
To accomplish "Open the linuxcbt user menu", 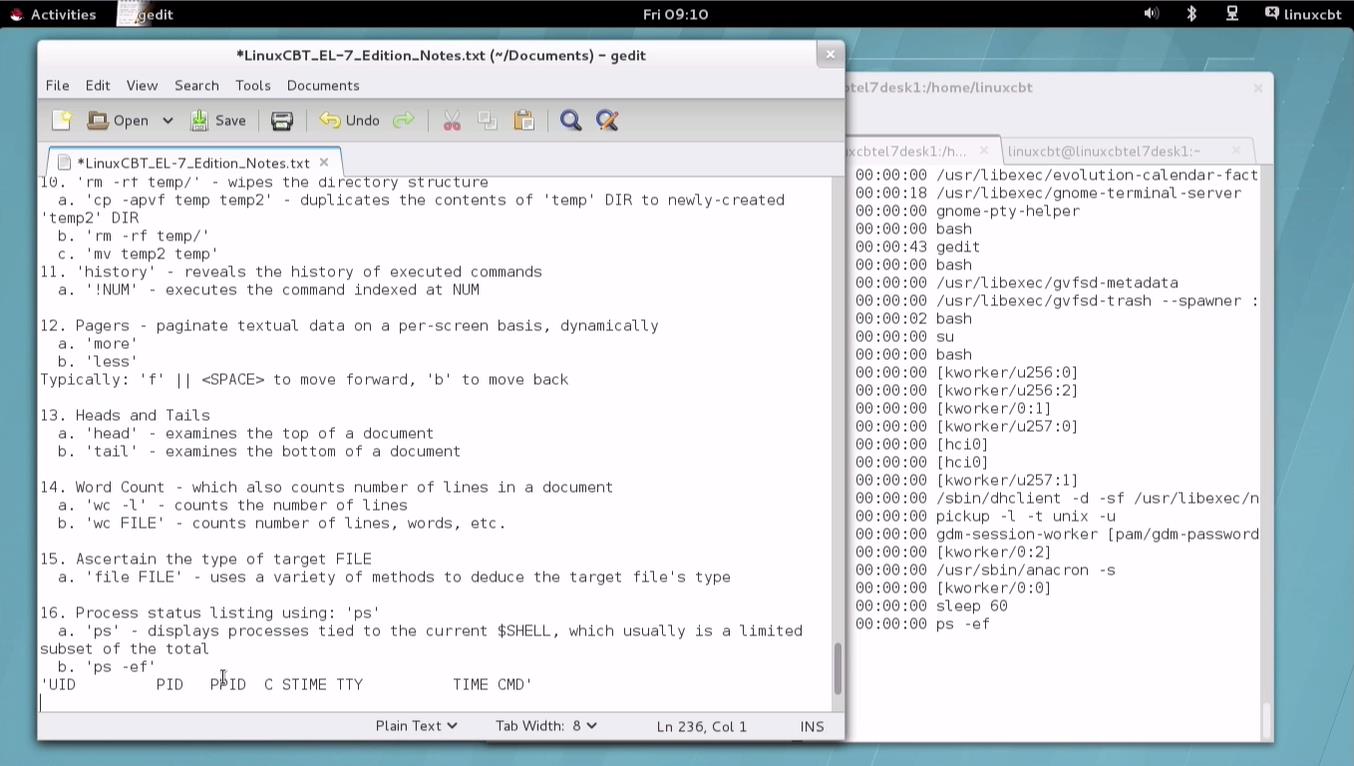I will (x=1302, y=14).
